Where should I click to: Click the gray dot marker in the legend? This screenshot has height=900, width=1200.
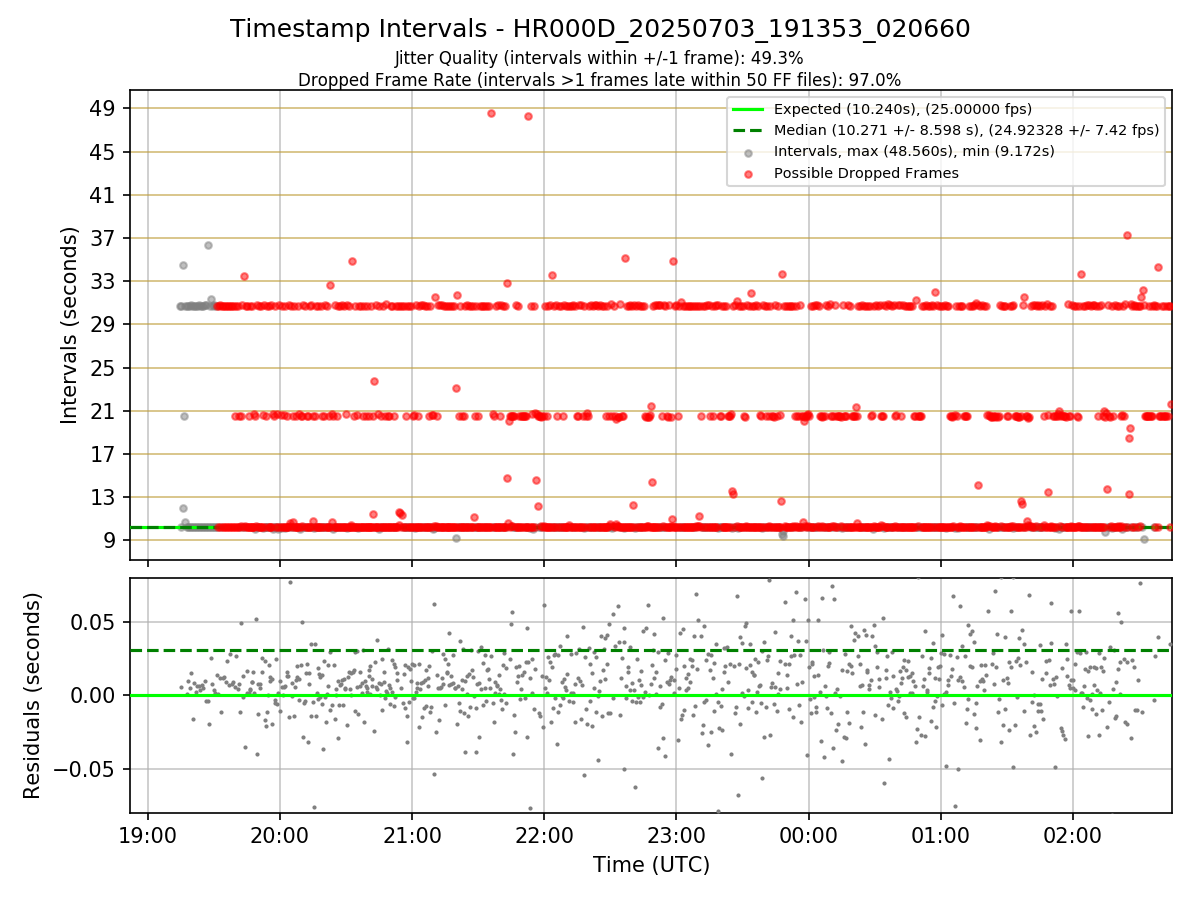click(749, 152)
